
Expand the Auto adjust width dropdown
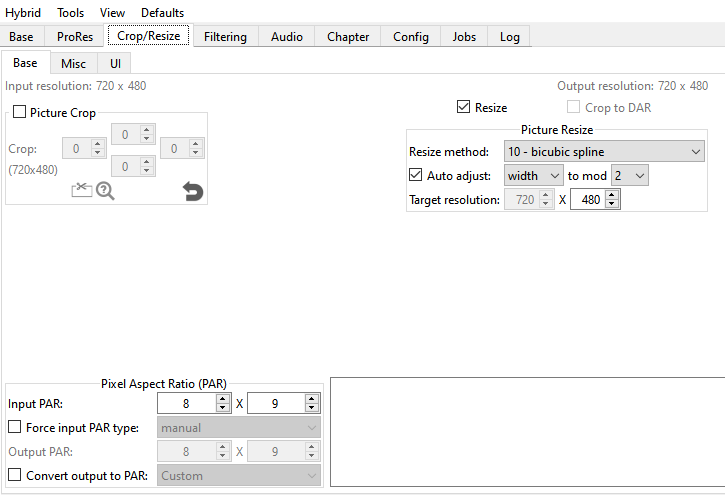click(534, 176)
